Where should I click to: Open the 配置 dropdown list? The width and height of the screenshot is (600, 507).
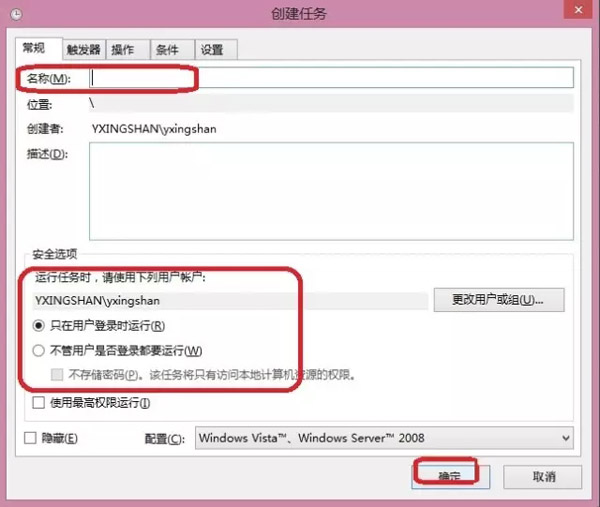(x=384, y=438)
